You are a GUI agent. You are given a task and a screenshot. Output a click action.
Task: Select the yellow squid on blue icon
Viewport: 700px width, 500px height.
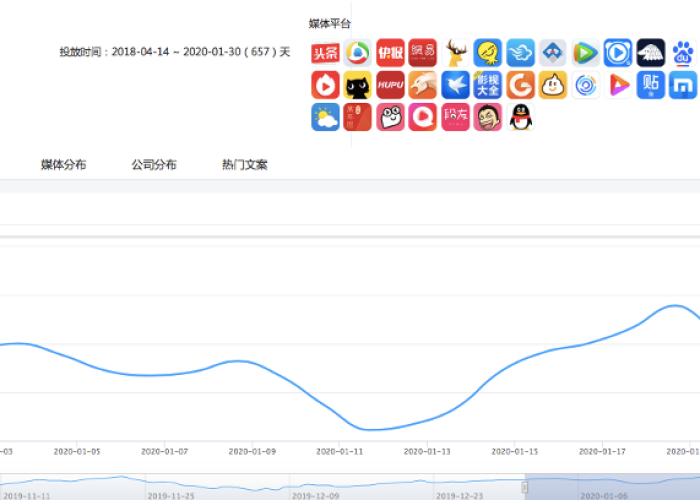(488, 53)
